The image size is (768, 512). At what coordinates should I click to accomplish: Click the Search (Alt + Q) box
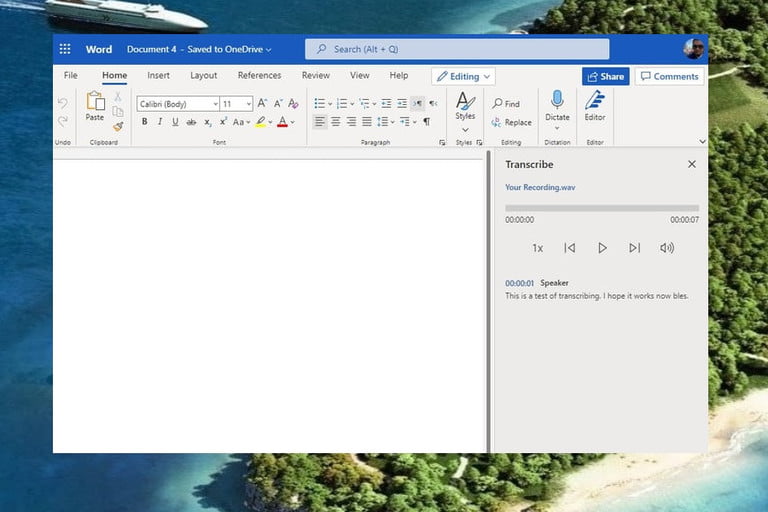(457, 49)
